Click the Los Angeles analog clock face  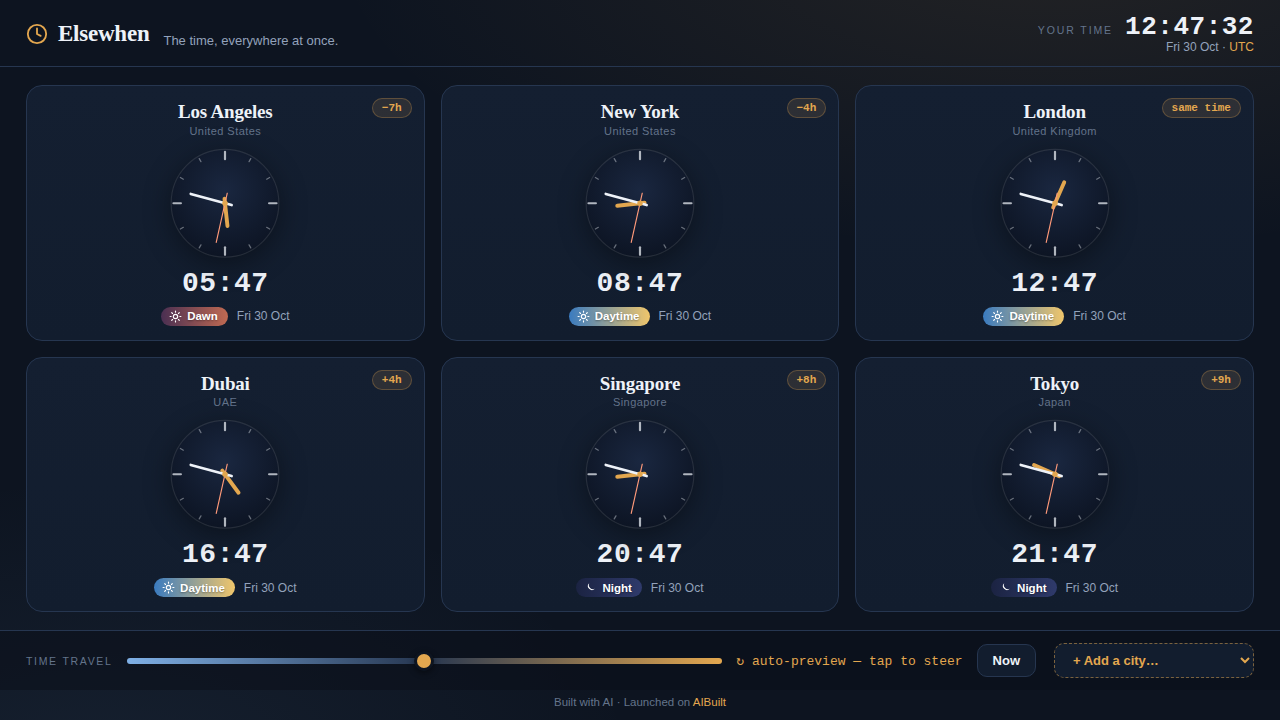[x=225, y=203]
